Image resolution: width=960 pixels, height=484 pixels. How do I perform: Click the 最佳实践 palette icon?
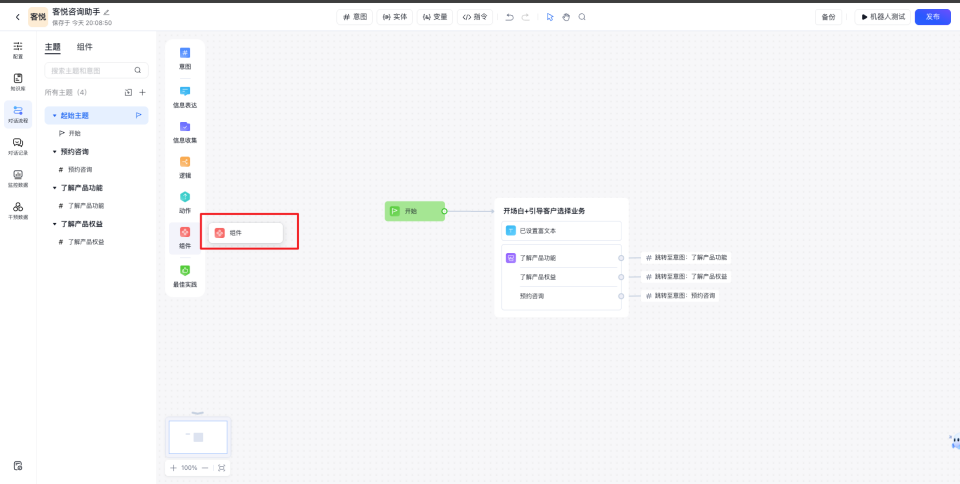pyautogui.click(x=185, y=271)
